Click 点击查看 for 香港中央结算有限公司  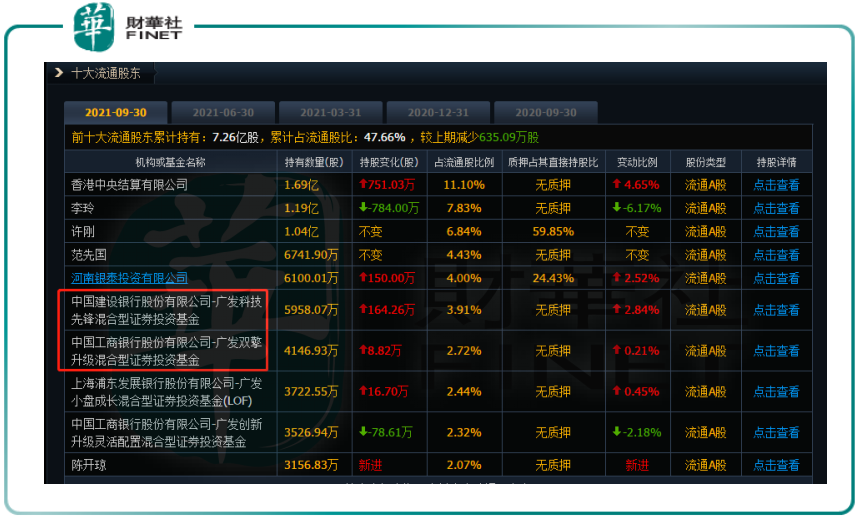(776, 185)
